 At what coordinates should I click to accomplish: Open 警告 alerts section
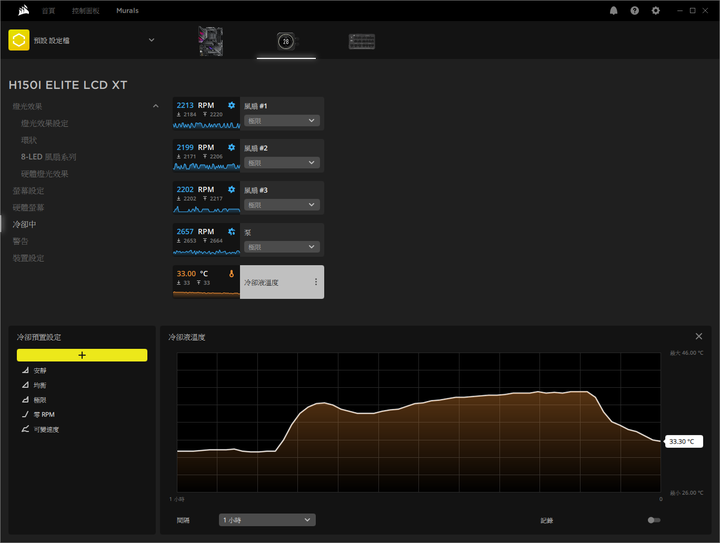click(20, 241)
